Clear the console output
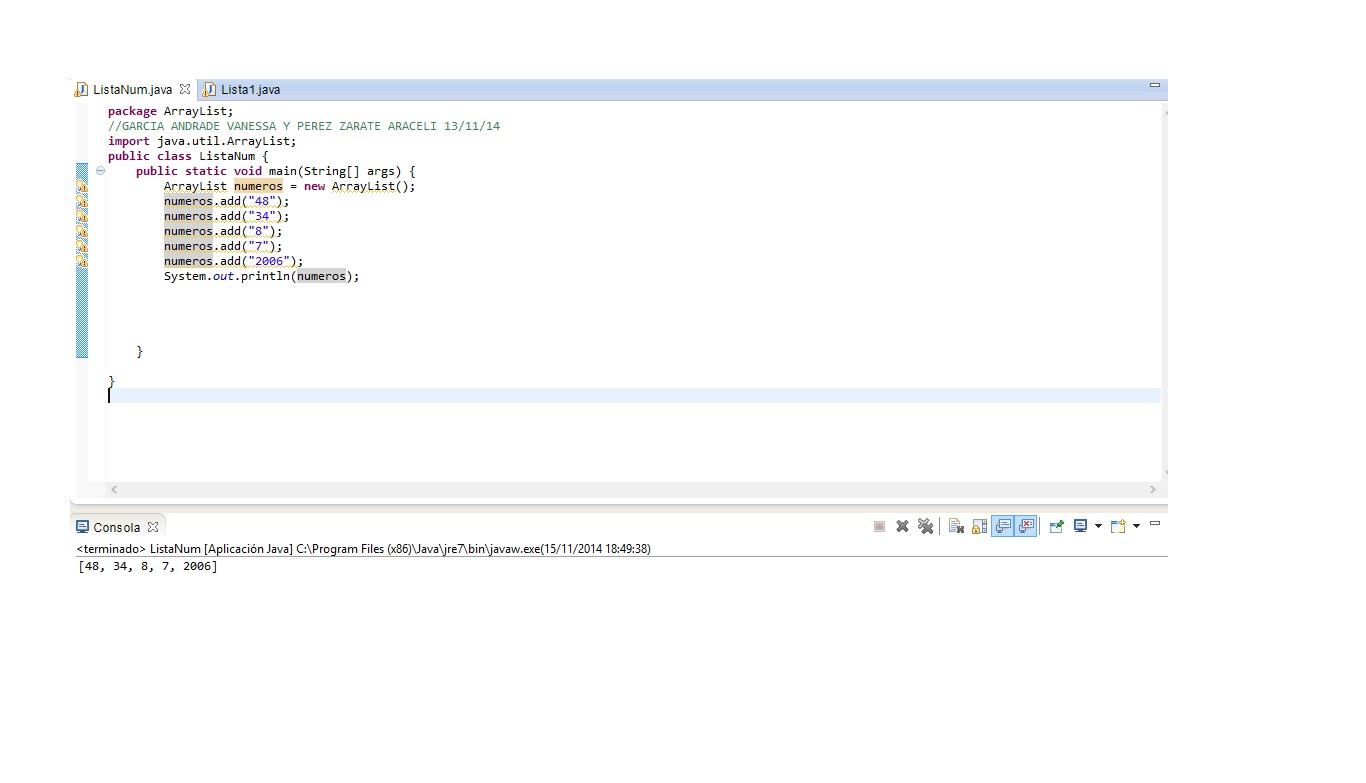1366x783 pixels. (956, 526)
